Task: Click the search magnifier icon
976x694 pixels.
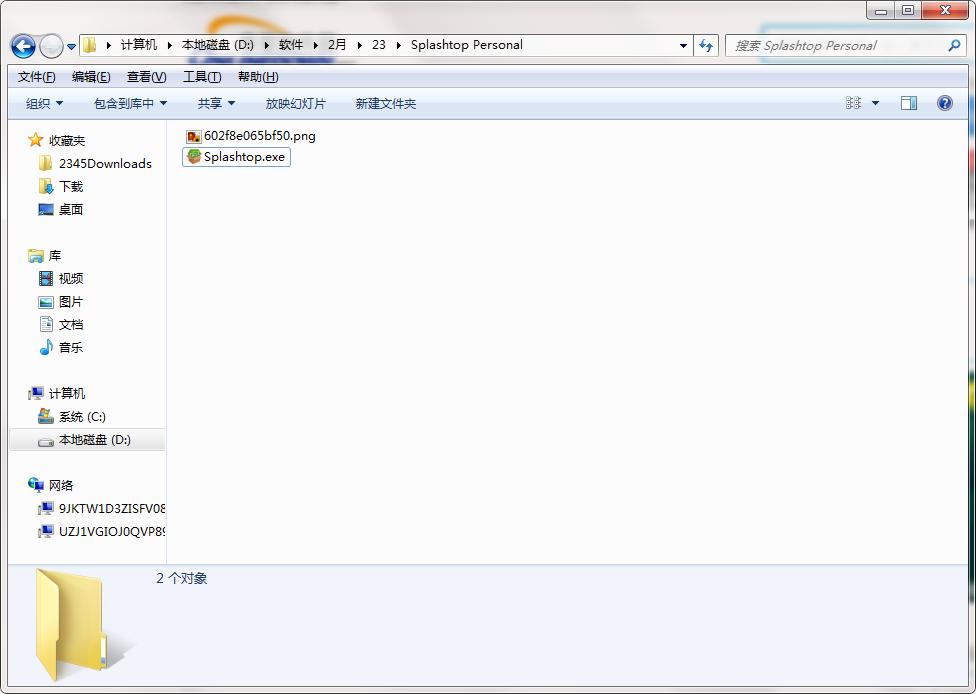Action: tap(954, 45)
